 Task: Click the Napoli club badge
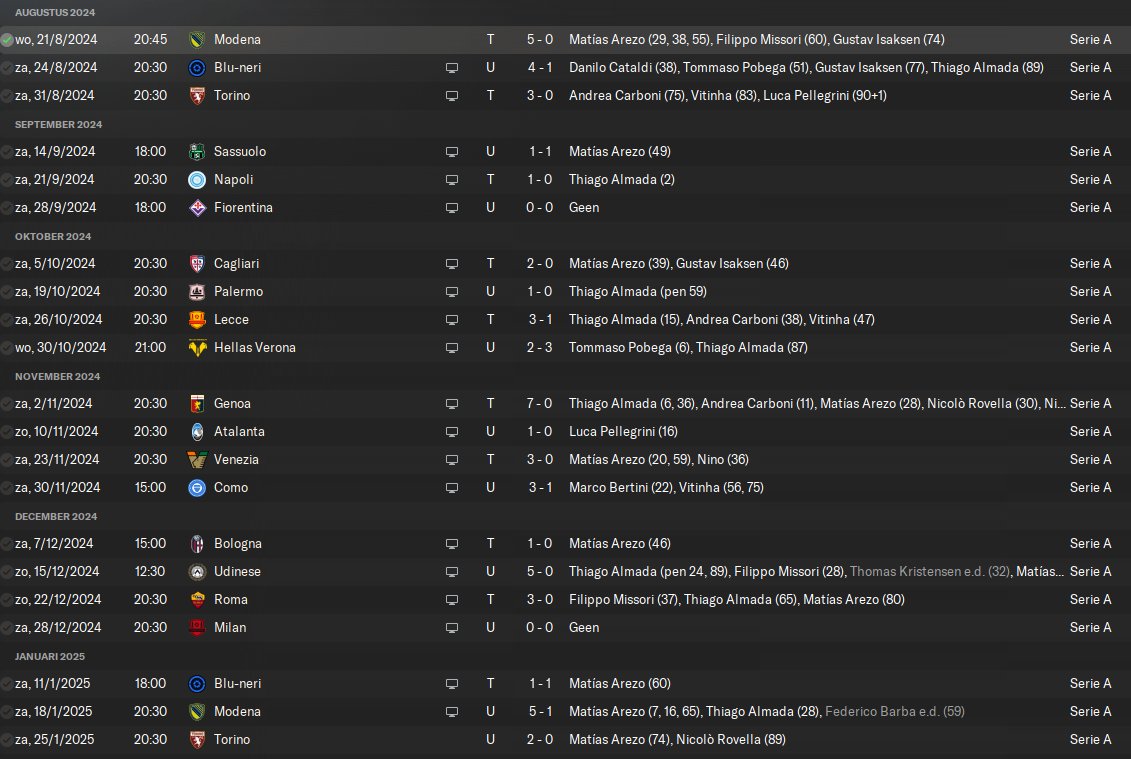click(x=197, y=180)
